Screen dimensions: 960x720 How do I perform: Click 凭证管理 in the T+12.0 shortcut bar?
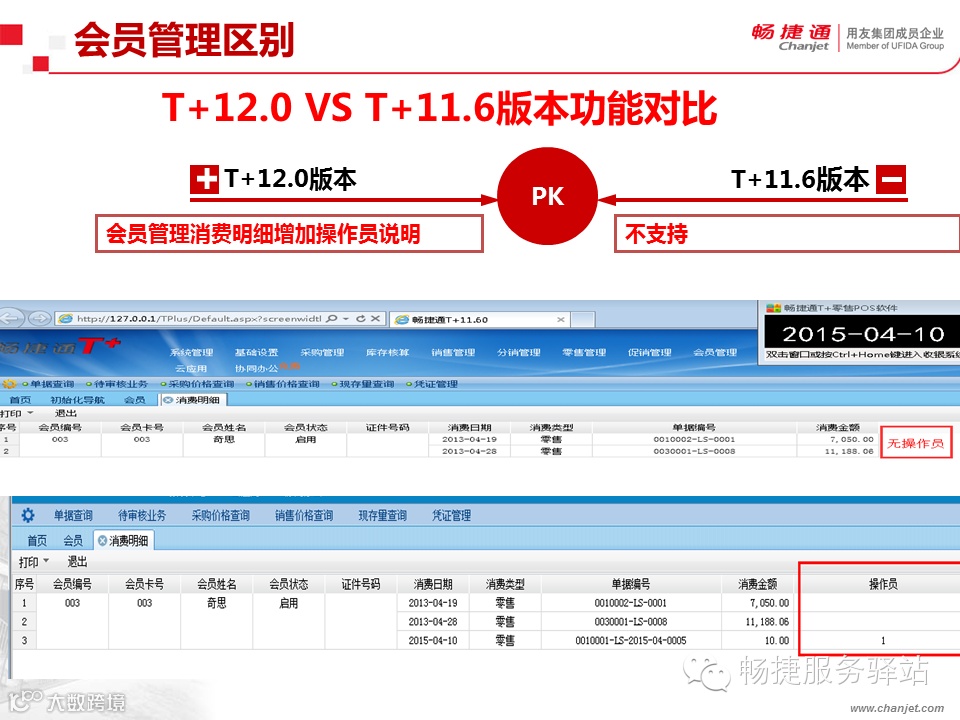(x=451, y=516)
